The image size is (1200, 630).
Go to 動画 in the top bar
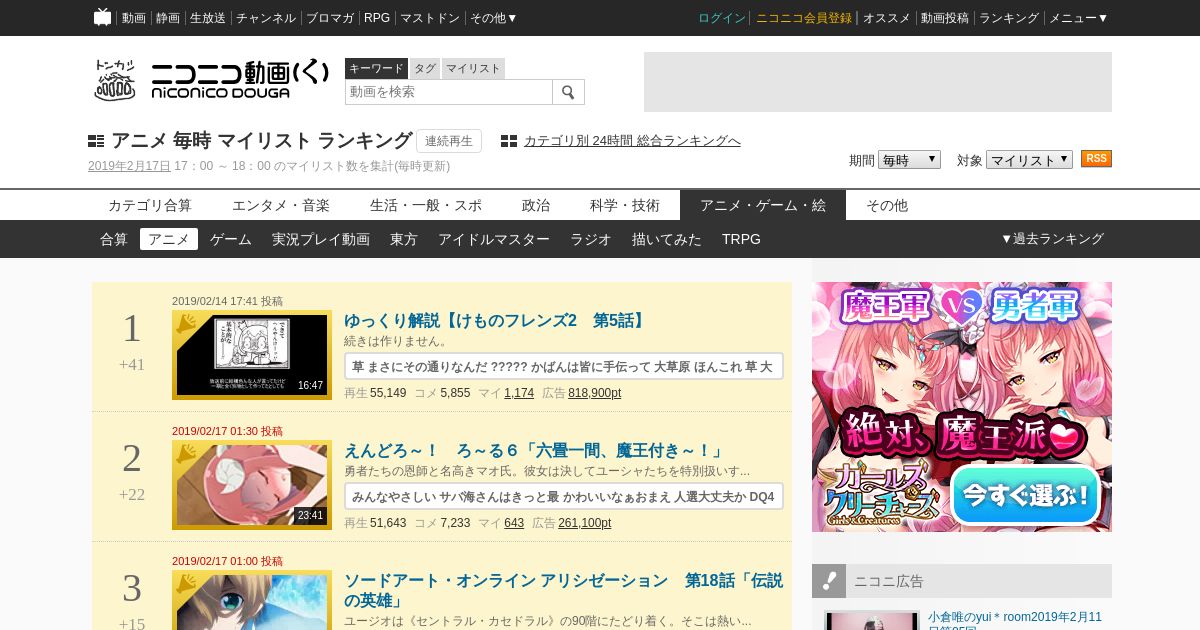tap(134, 18)
